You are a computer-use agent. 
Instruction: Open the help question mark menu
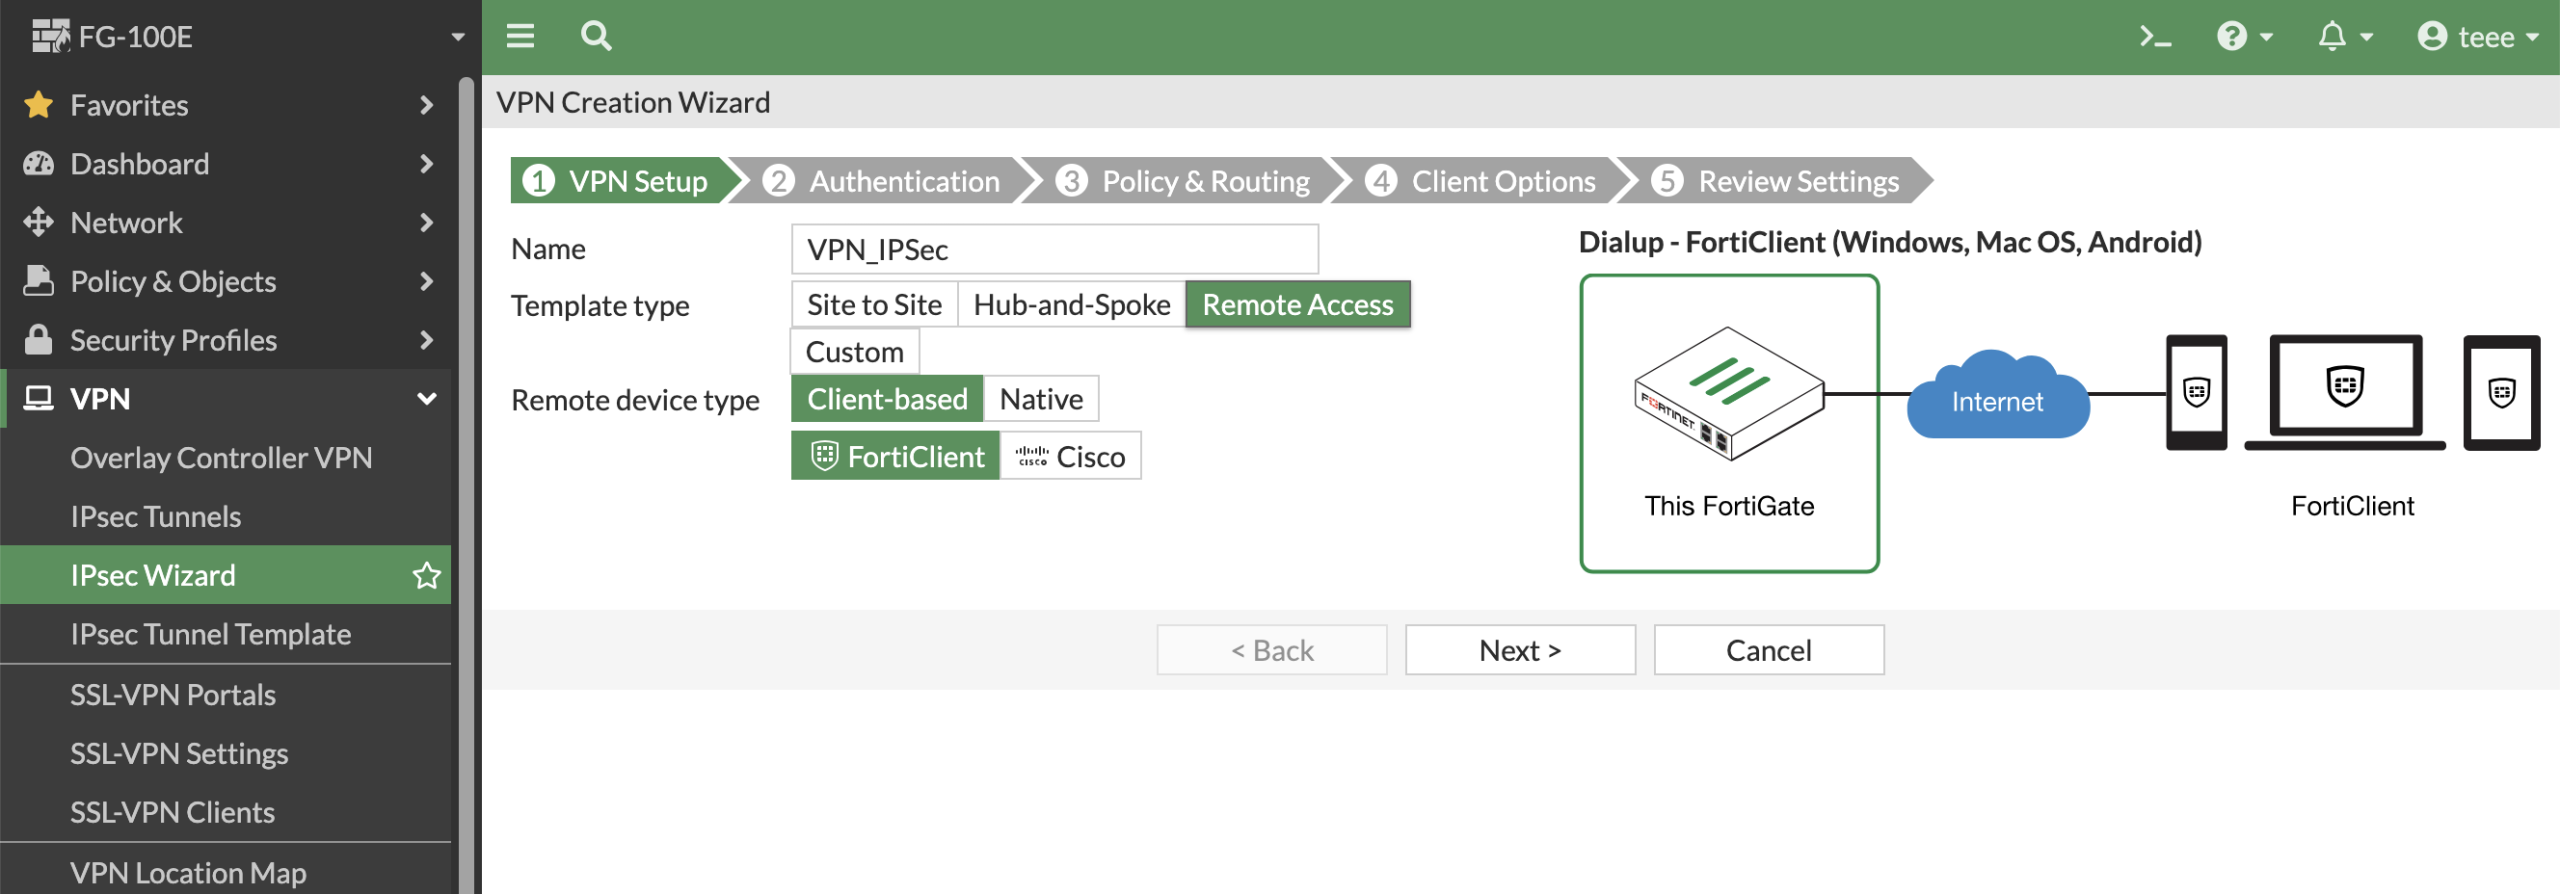point(2233,37)
